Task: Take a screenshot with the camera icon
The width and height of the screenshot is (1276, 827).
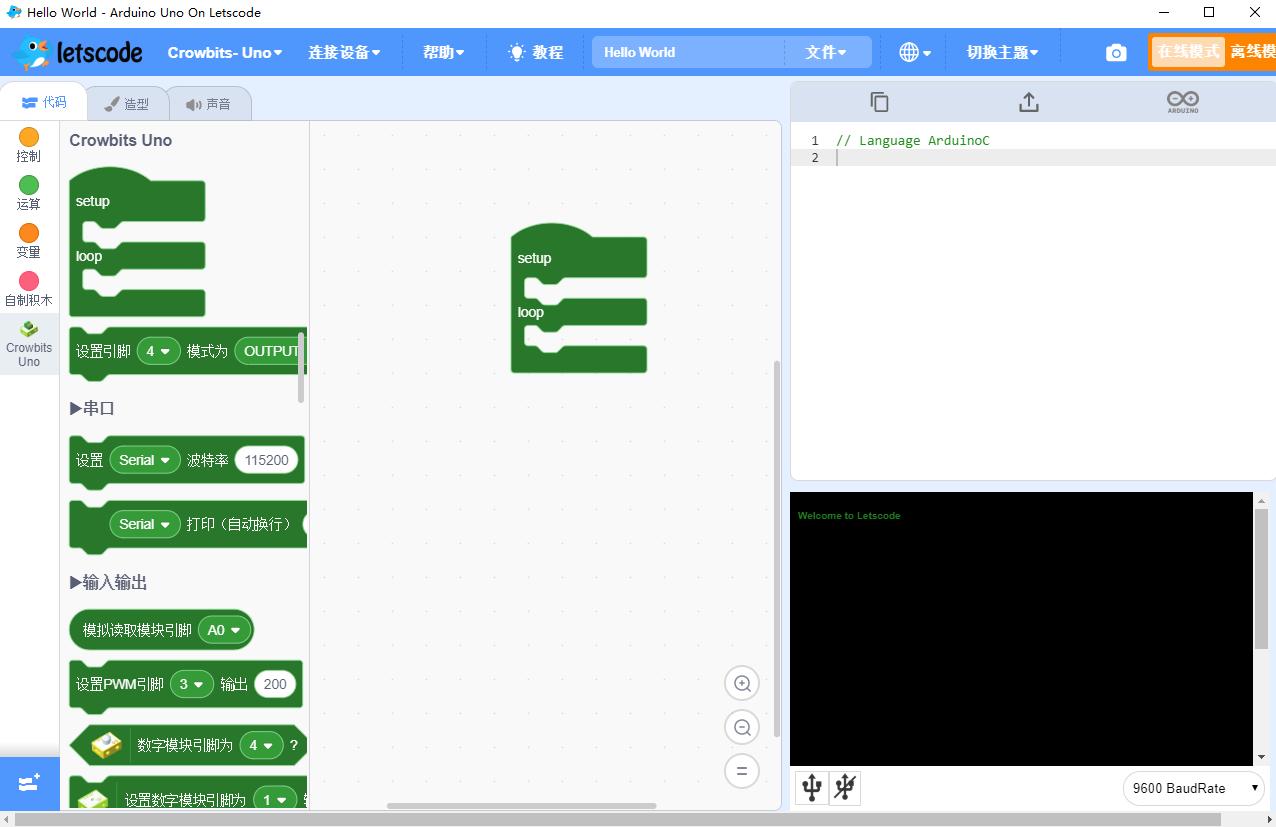Action: tap(1116, 53)
